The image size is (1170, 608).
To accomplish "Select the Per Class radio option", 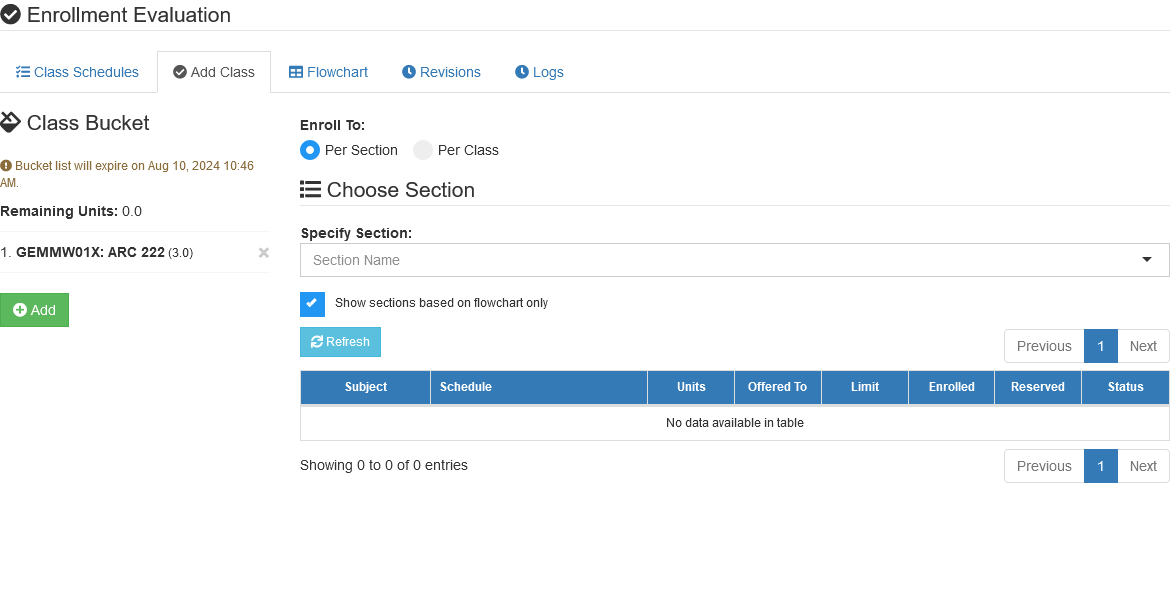I will [423, 150].
